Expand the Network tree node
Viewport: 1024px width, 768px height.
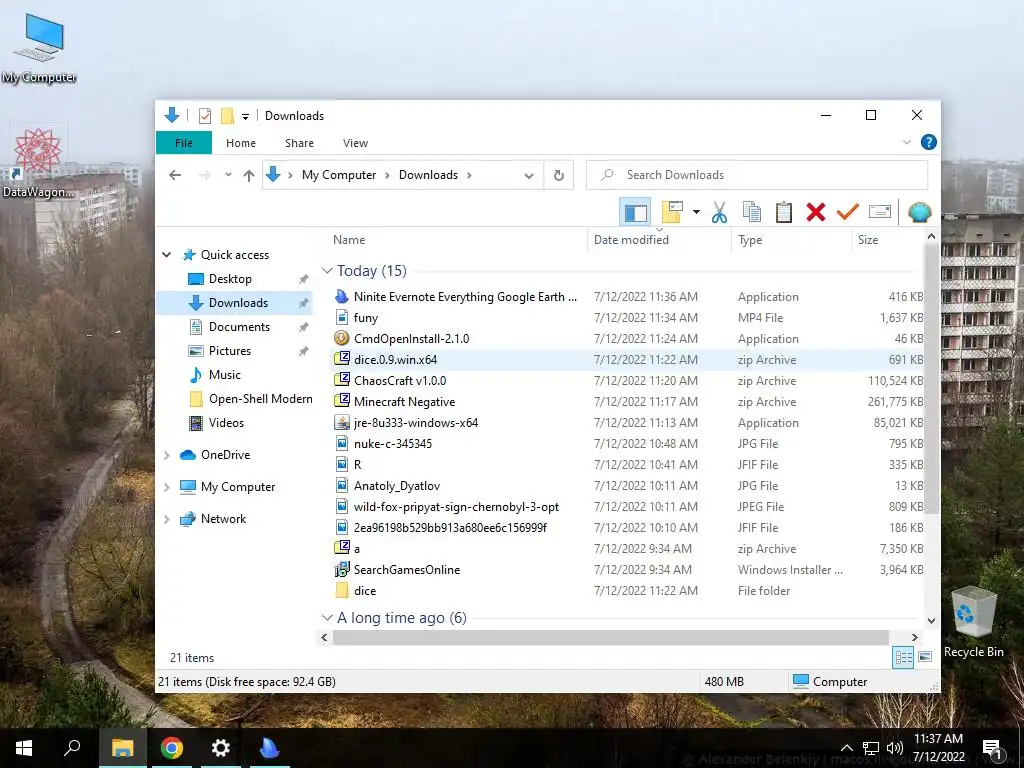click(x=167, y=519)
